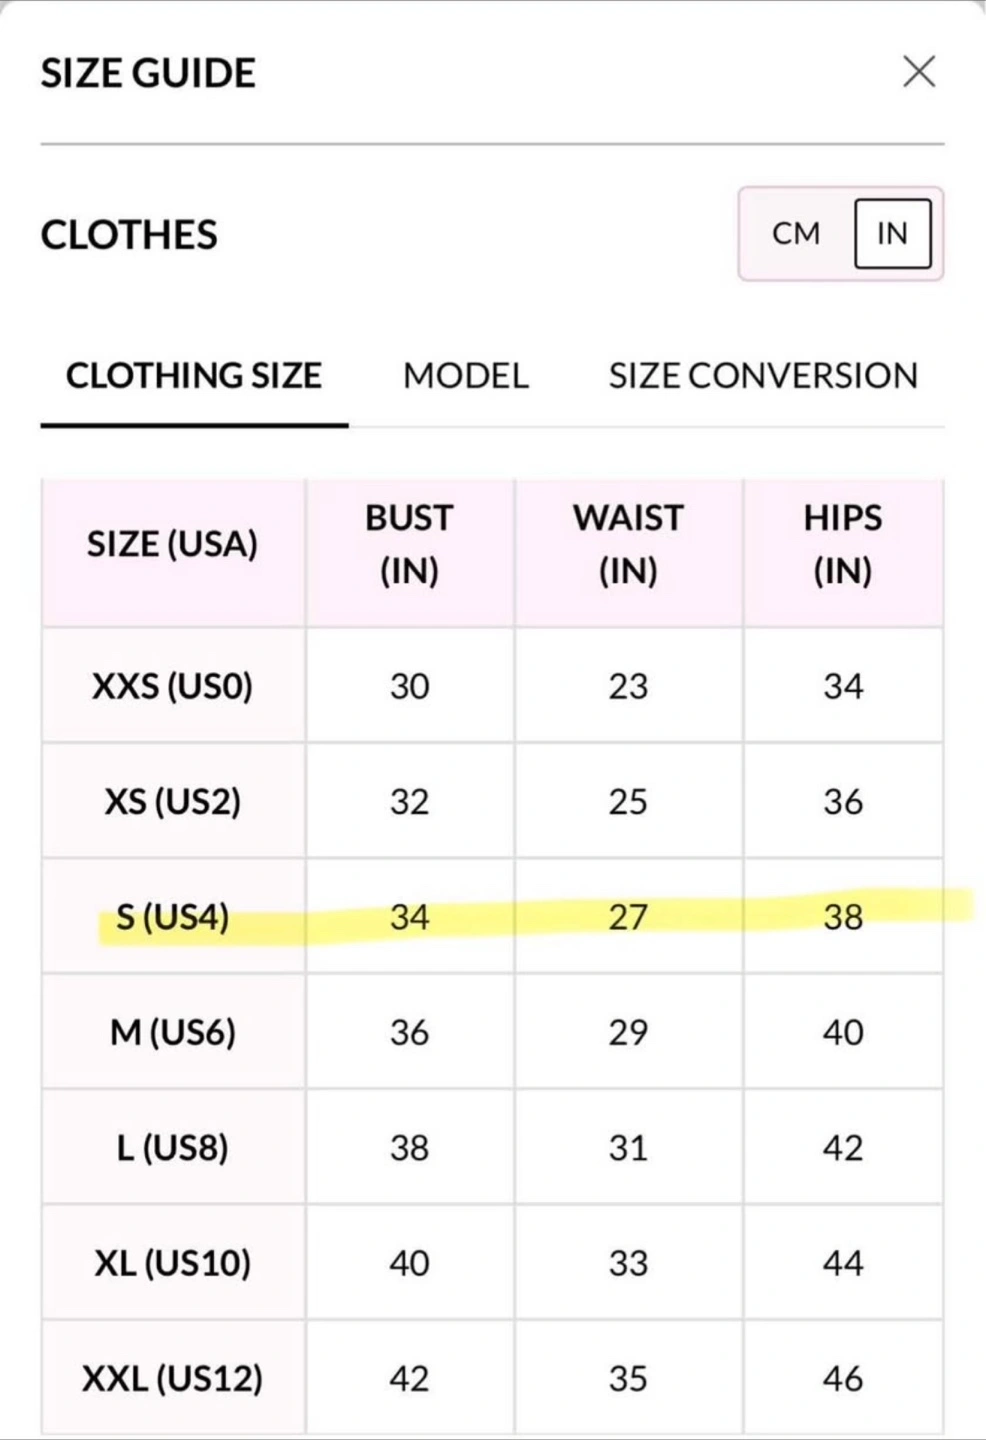986x1440 pixels.
Task: Click the XXS (US0) size cell
Action: [x=173, y=686]
